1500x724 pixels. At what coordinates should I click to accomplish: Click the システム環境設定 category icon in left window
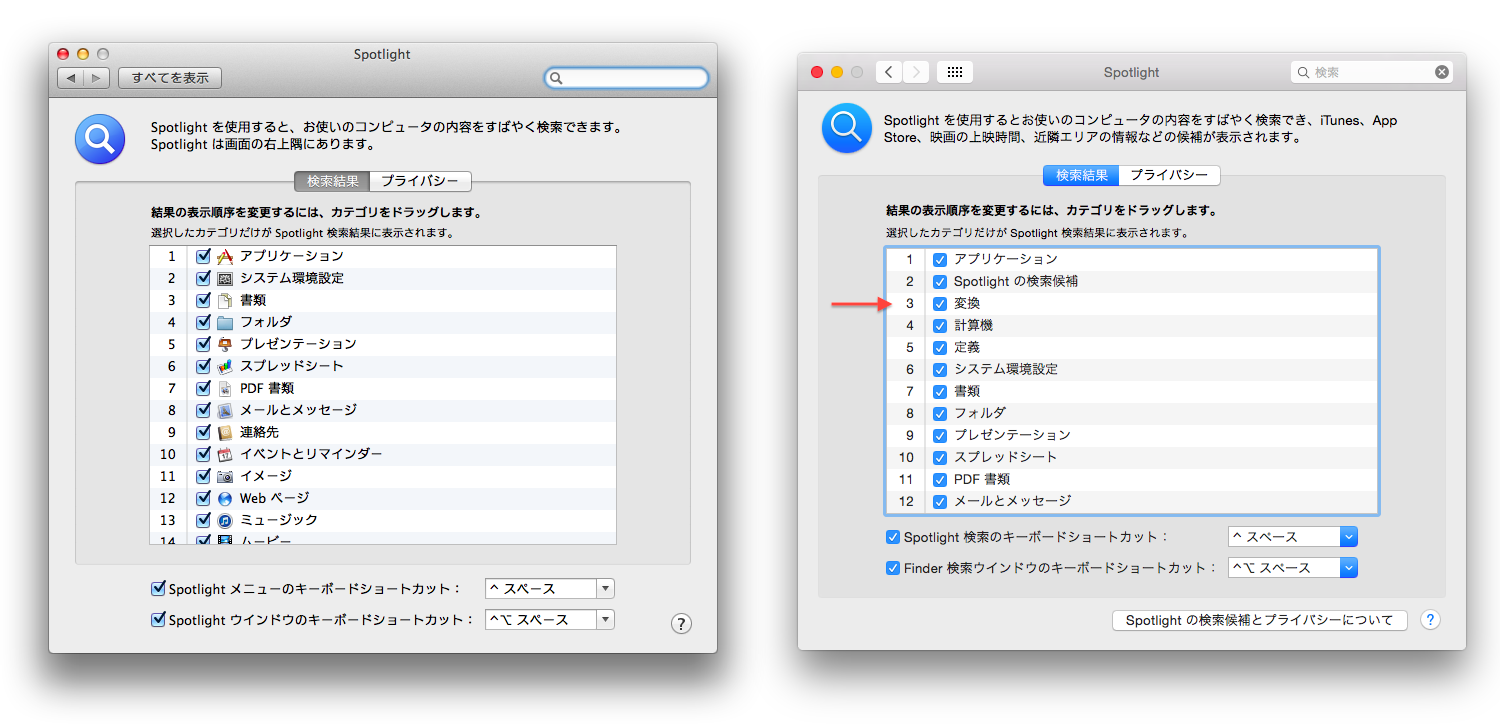[x=225, y=279]
